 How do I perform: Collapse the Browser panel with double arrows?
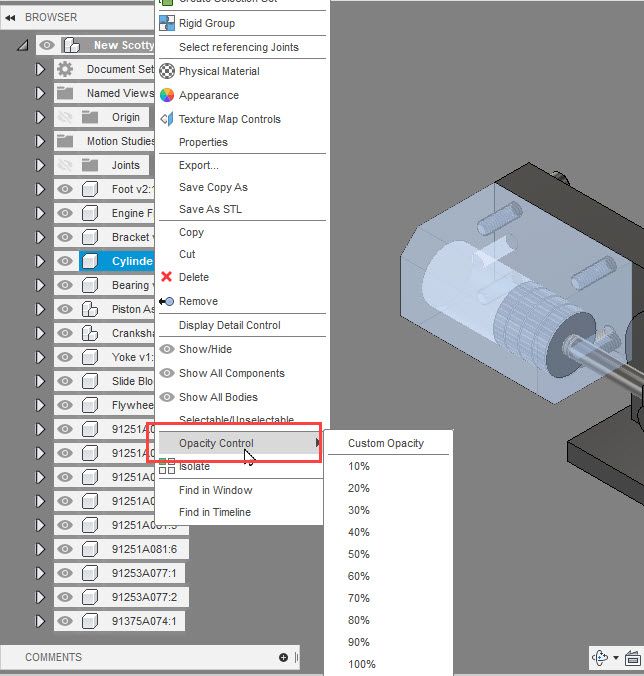pyautogui.click(x=10, y=18)
